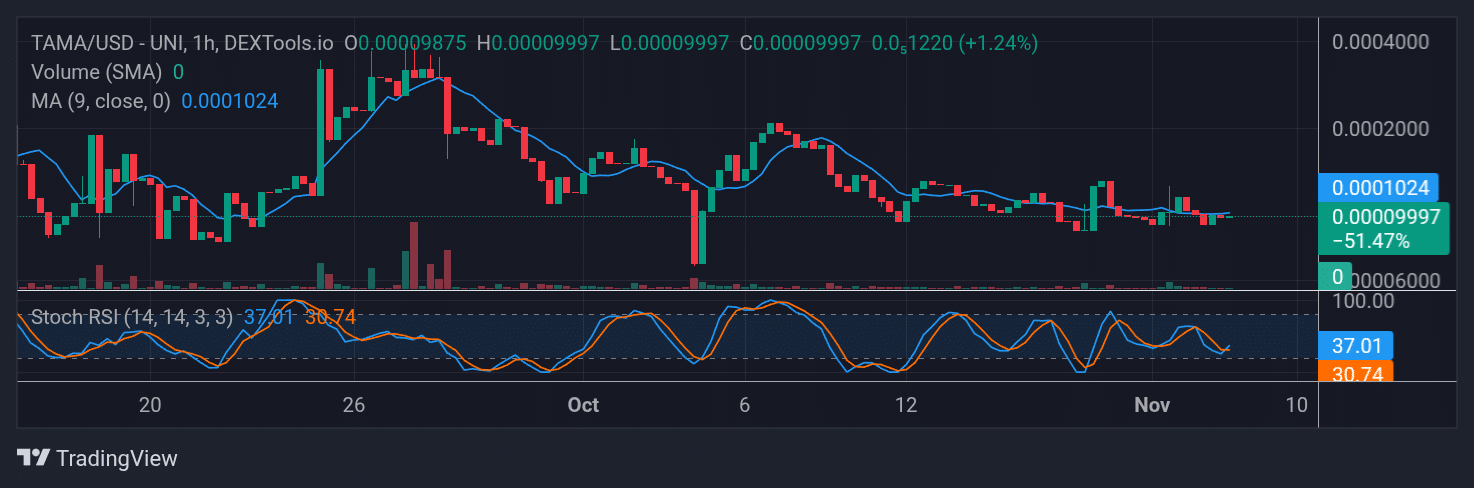Screen dimensions: 1474x488
Task: Click the TradingView logo icon
Action: coord(34,458)
